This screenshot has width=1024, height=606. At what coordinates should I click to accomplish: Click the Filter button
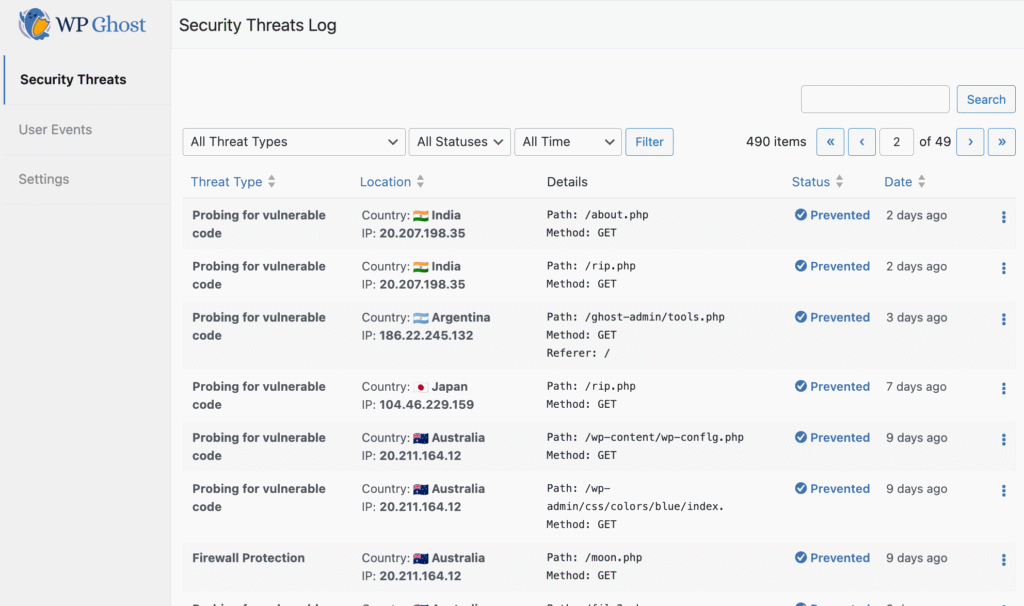[x=649, y=142]
